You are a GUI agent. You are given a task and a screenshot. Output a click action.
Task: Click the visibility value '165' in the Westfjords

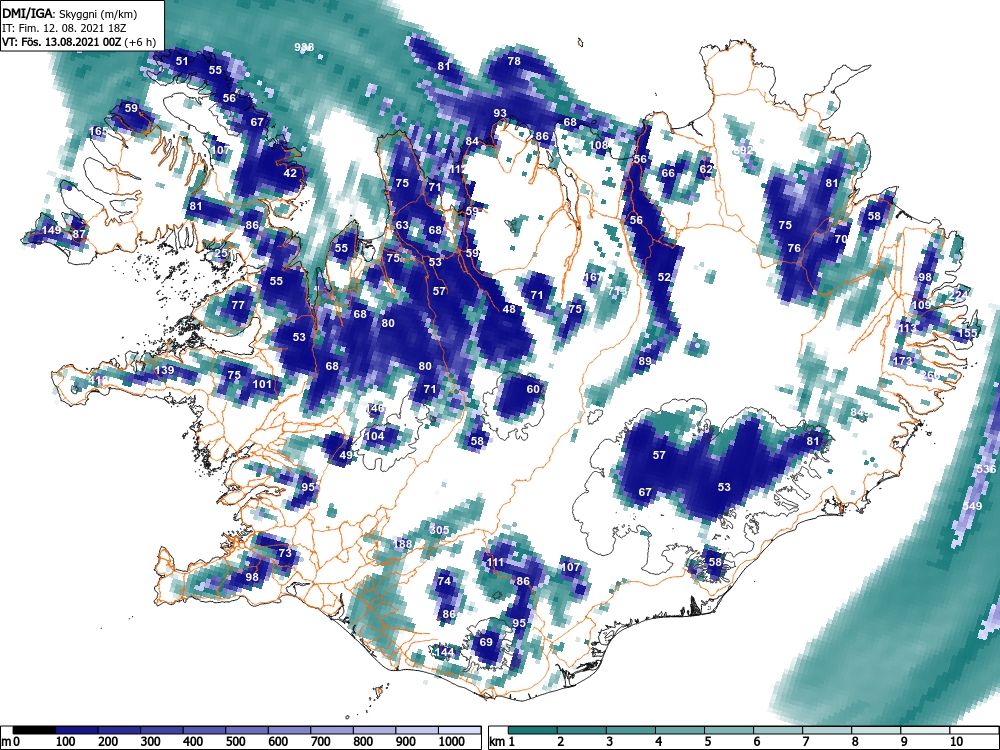coord(98,131)
